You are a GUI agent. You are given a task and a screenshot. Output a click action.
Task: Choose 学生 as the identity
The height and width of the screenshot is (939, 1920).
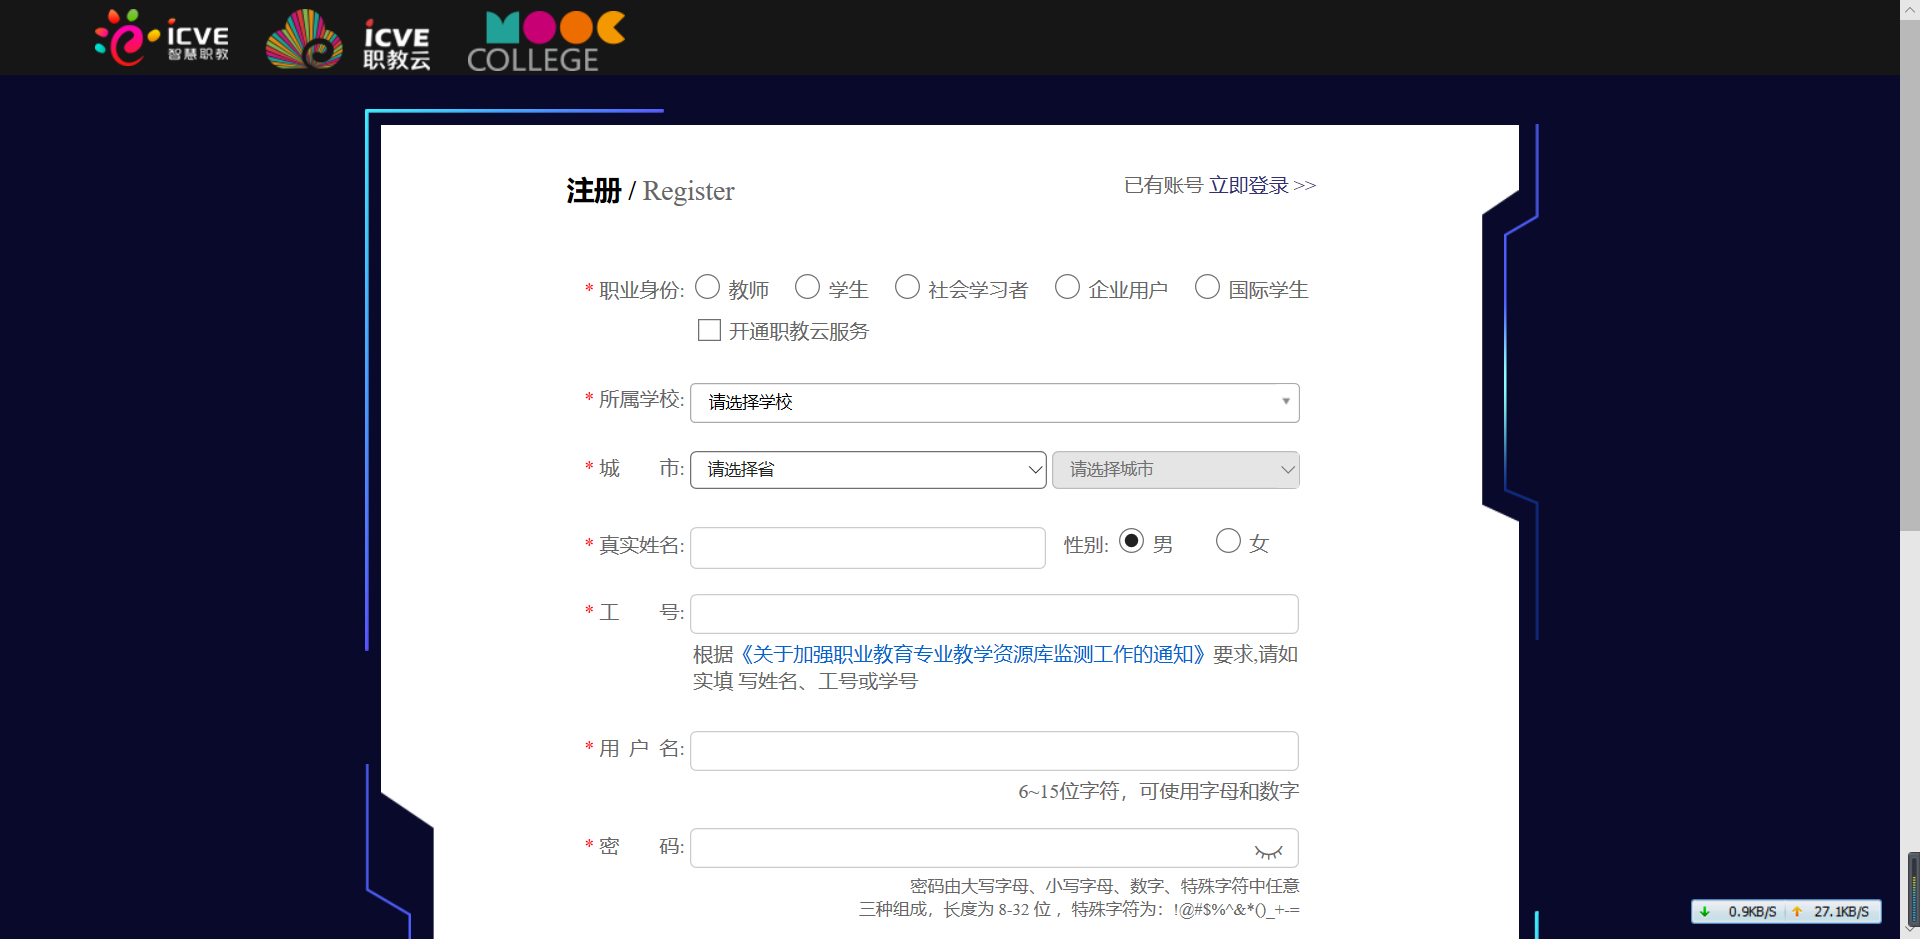pos(808,288)
